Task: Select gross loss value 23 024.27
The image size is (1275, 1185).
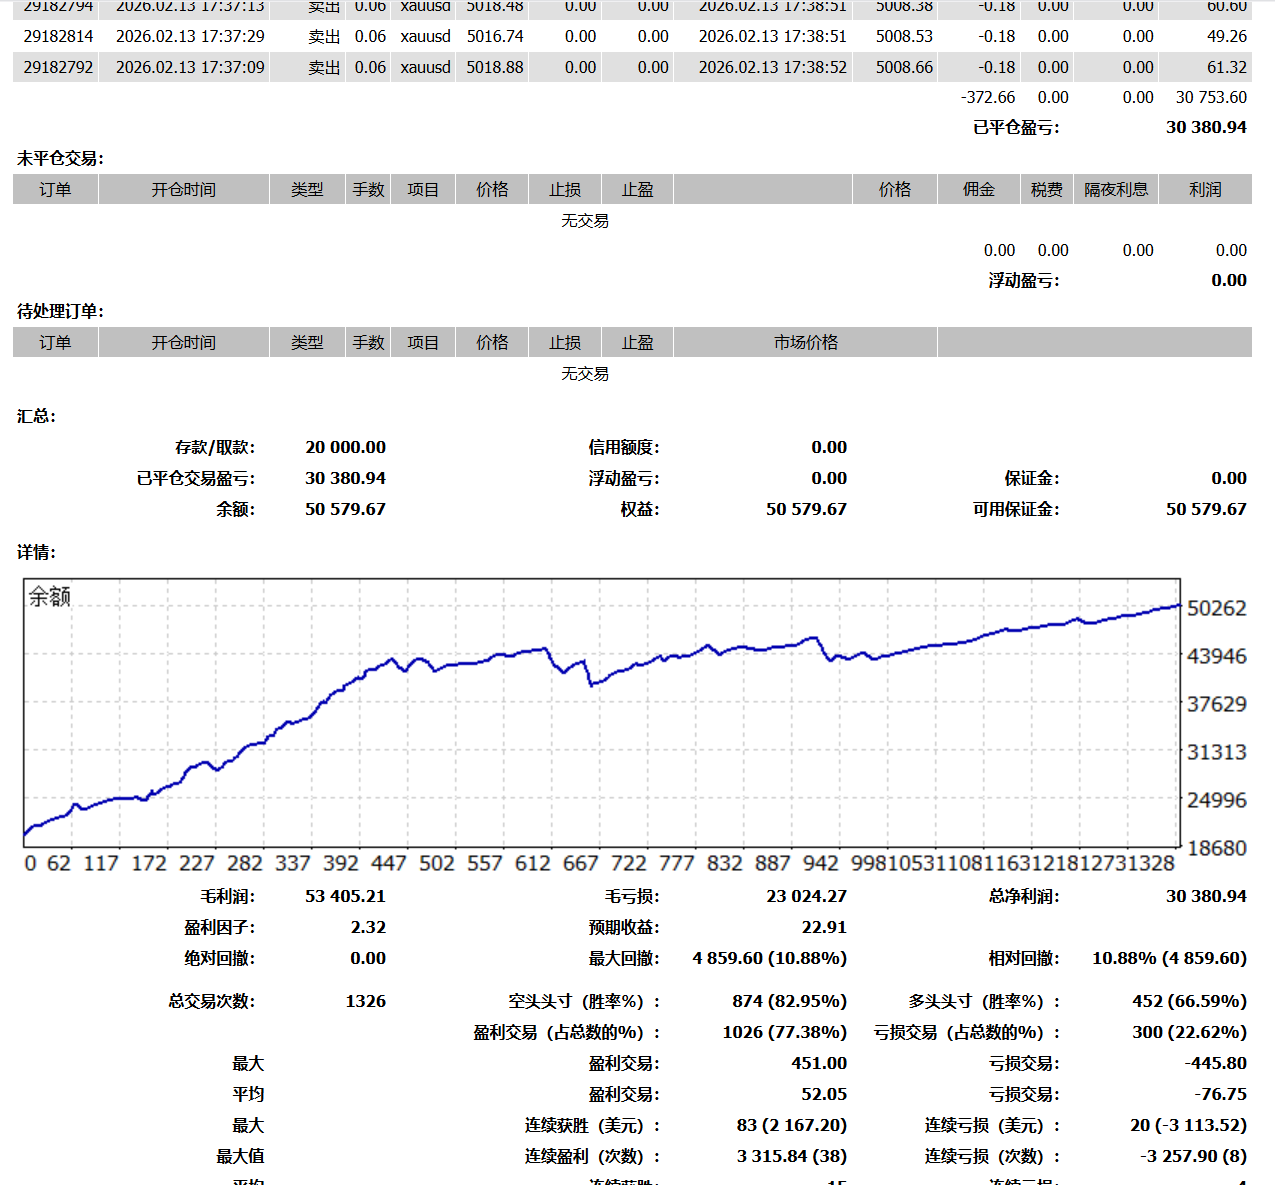Action: click(x=806, y=896)
